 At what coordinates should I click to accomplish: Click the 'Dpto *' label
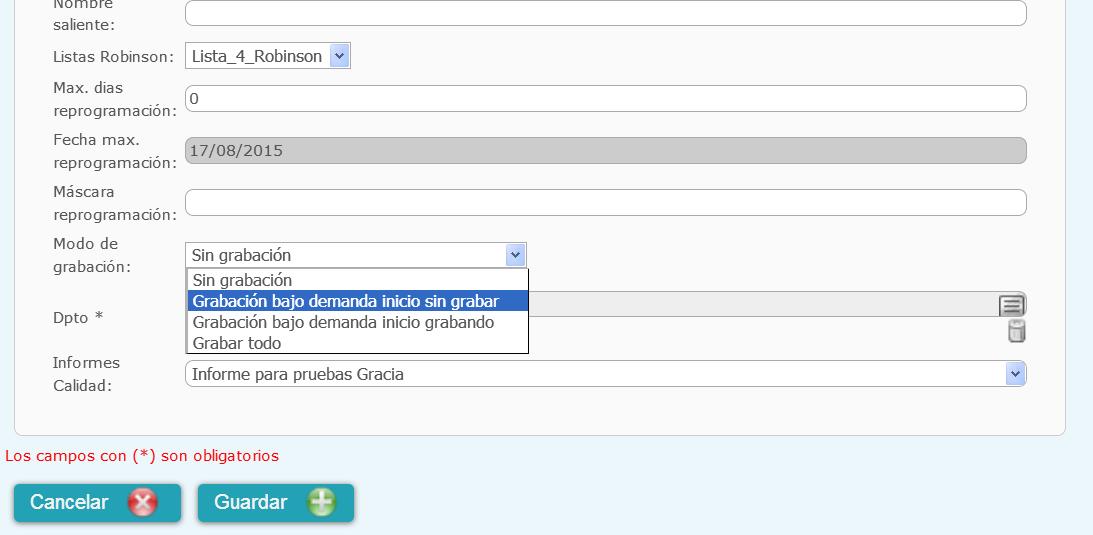point(78,318)
